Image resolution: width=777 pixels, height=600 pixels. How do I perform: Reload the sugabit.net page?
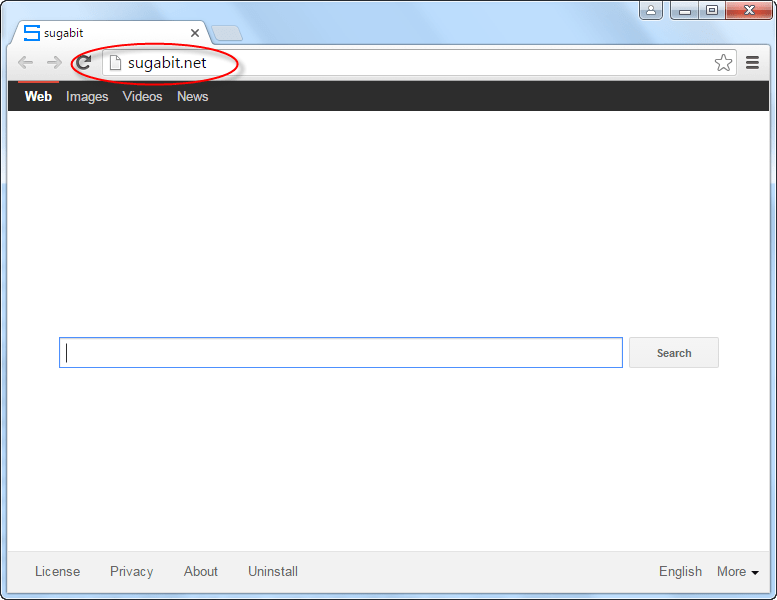84,62
